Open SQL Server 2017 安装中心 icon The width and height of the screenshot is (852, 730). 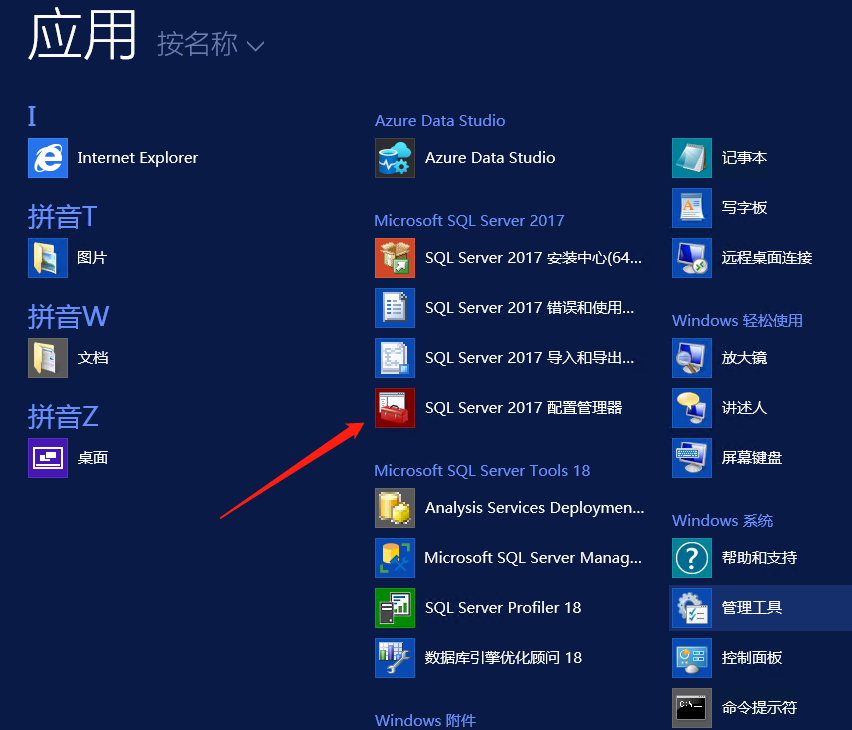[x=395, y=258]
